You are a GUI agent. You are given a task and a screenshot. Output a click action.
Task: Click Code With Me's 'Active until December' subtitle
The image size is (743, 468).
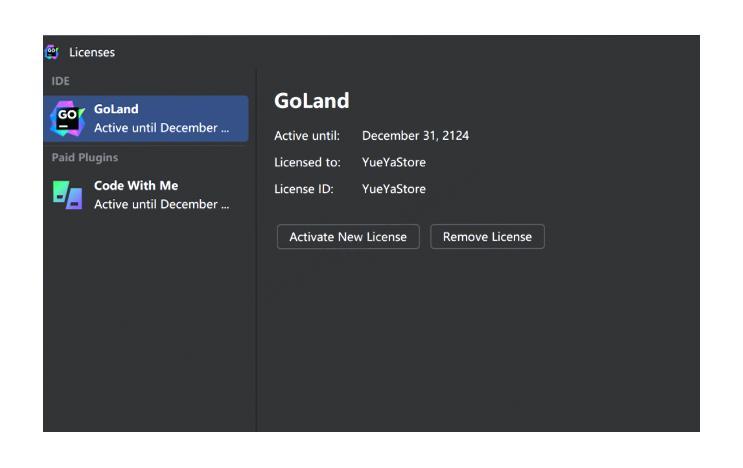tap(161, 205)
